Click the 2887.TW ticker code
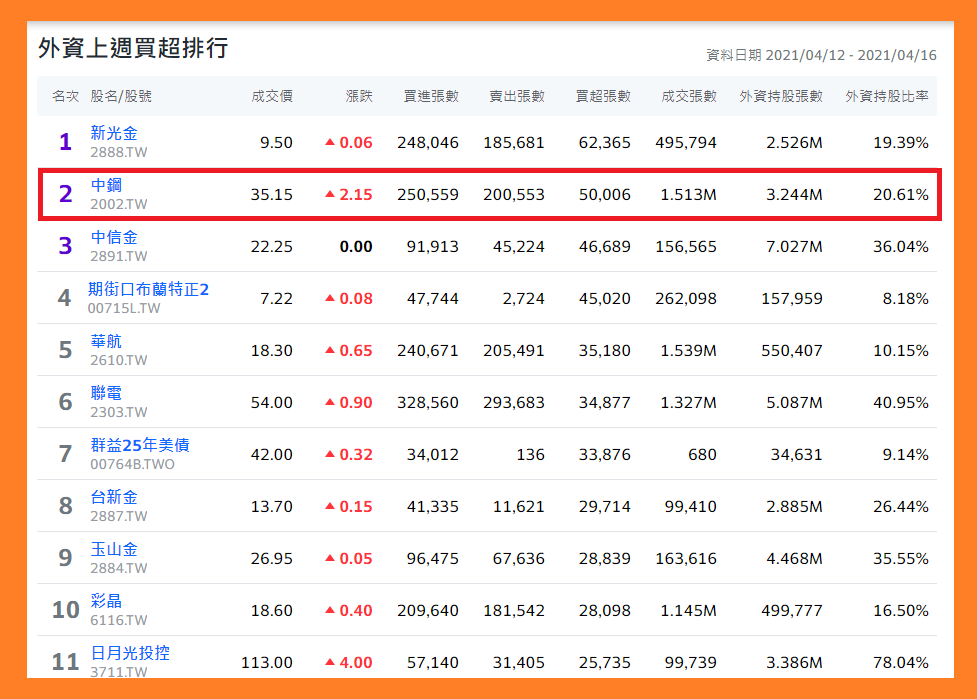 (118, 516)
